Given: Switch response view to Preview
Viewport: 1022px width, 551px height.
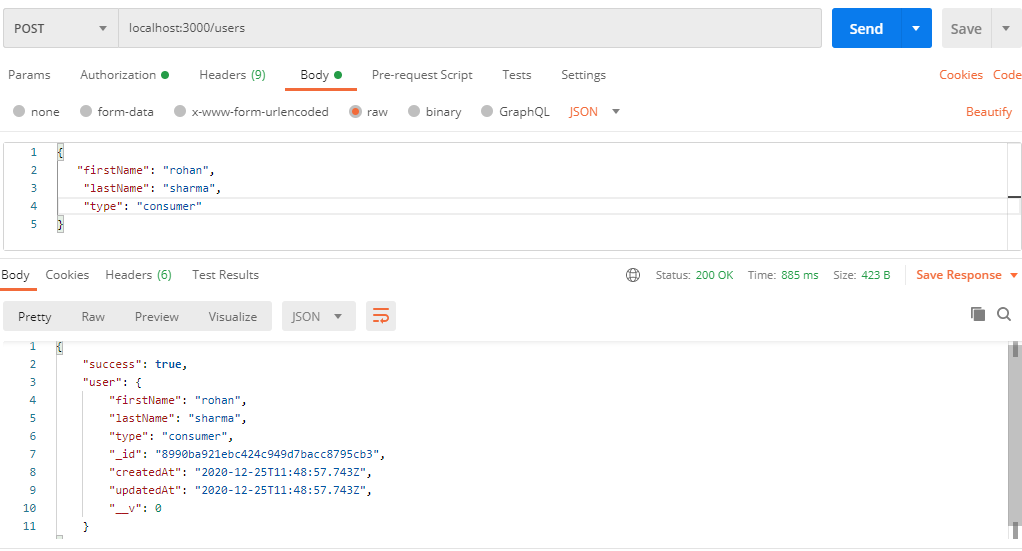Looking at the screenshot, I should point(156,316).
